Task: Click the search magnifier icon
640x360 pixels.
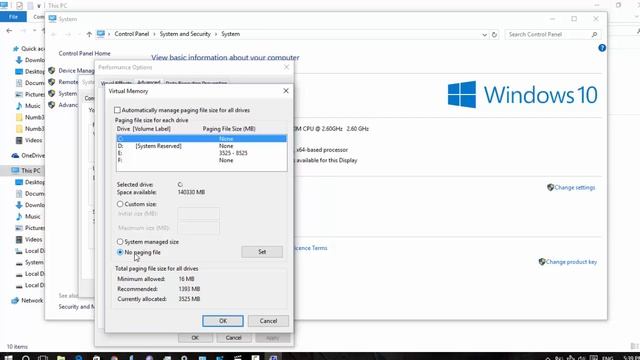Action: coord(594,35)
